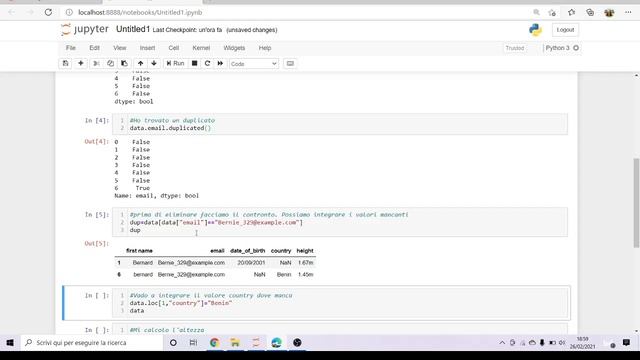Run the selected cell
The height and width of the screenshot is (360, 640).
pos(175,63)
